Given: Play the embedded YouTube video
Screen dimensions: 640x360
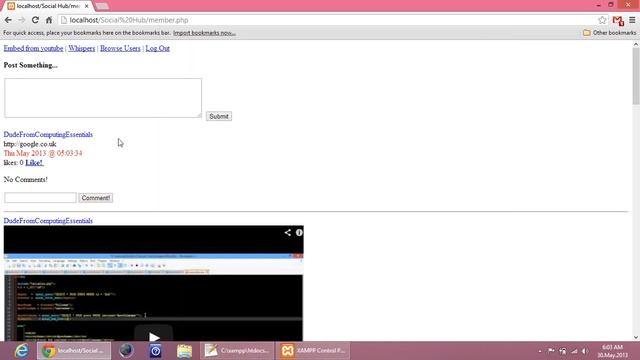Looking at the screenshot, I should 153,337.
